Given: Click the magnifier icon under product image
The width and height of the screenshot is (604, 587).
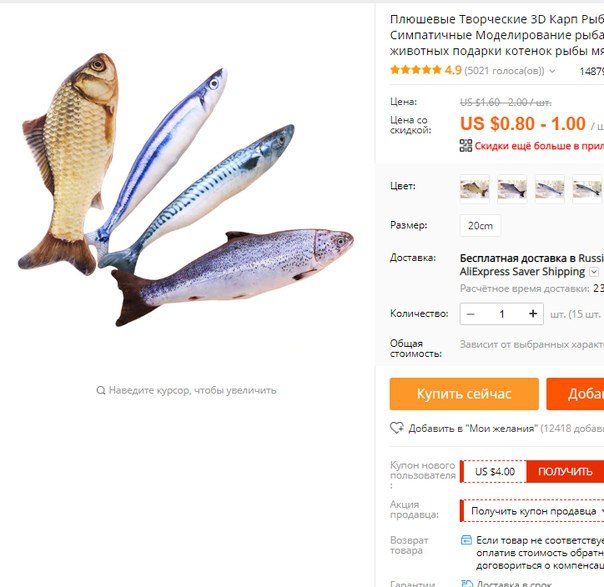Looking at the screenshot, I should 101,391.
